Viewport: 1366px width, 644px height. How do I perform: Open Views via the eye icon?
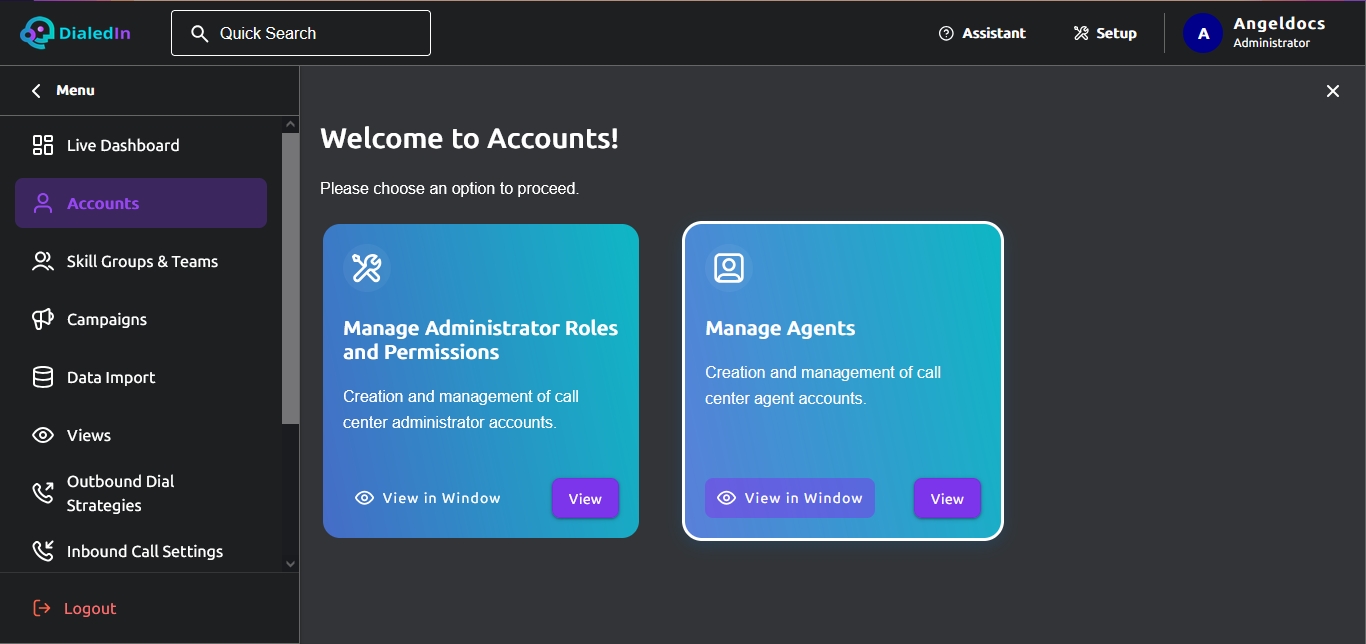tap(43, 435)
